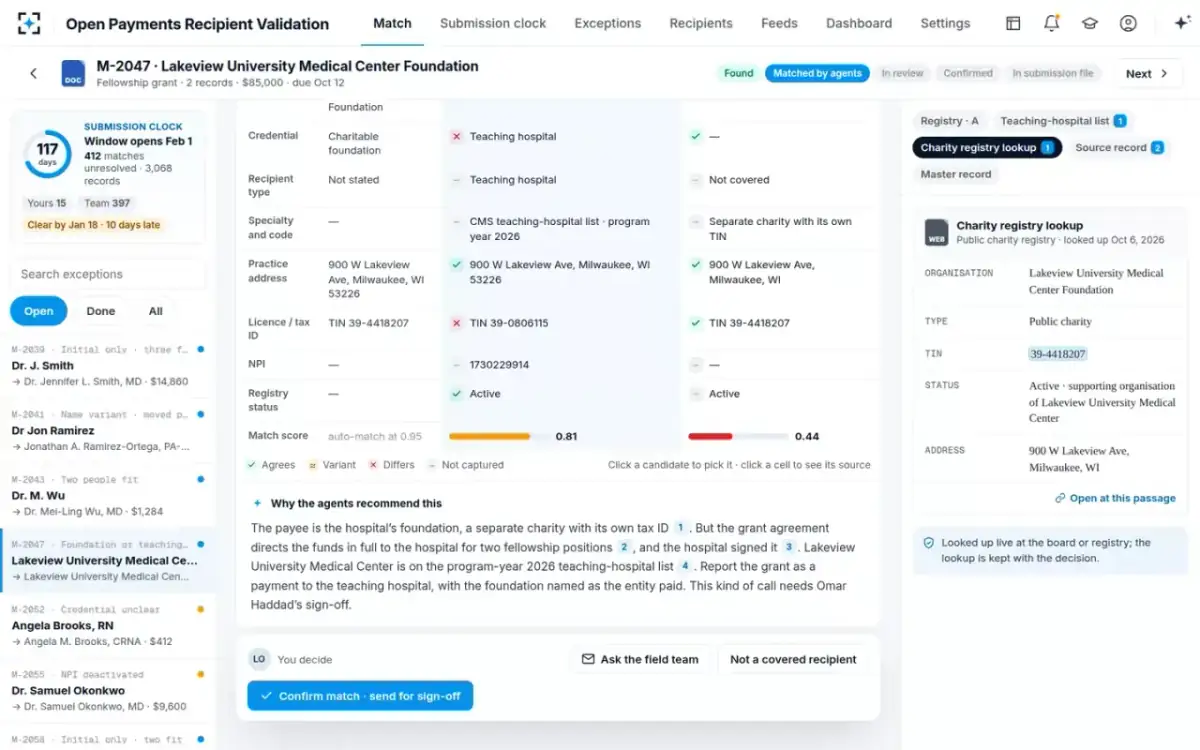Viewport: 1200px width, 750px height.
Task: Click Ask the field team
Action: pos(640,659)
